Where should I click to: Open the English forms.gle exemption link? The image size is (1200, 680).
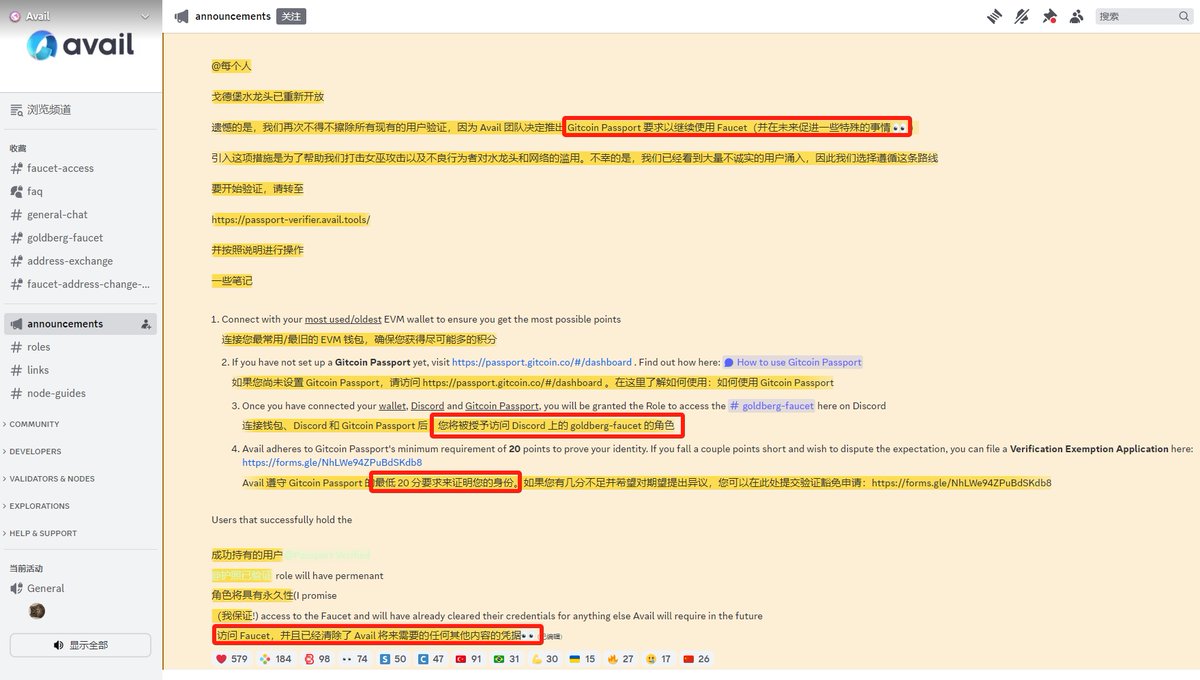(x=332, y=463)
